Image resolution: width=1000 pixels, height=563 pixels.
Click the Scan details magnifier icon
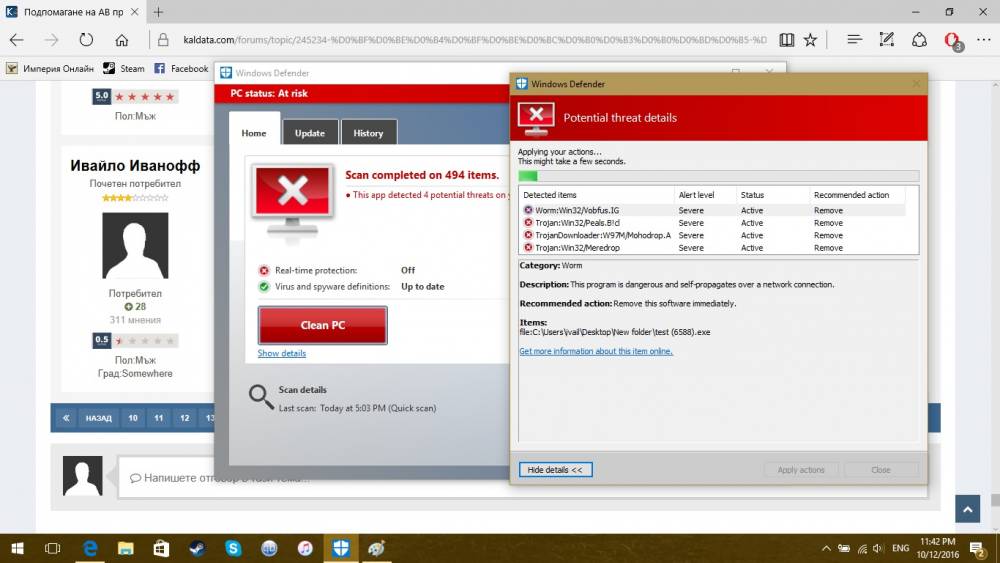pyautogui.click(x=261, y=397)
